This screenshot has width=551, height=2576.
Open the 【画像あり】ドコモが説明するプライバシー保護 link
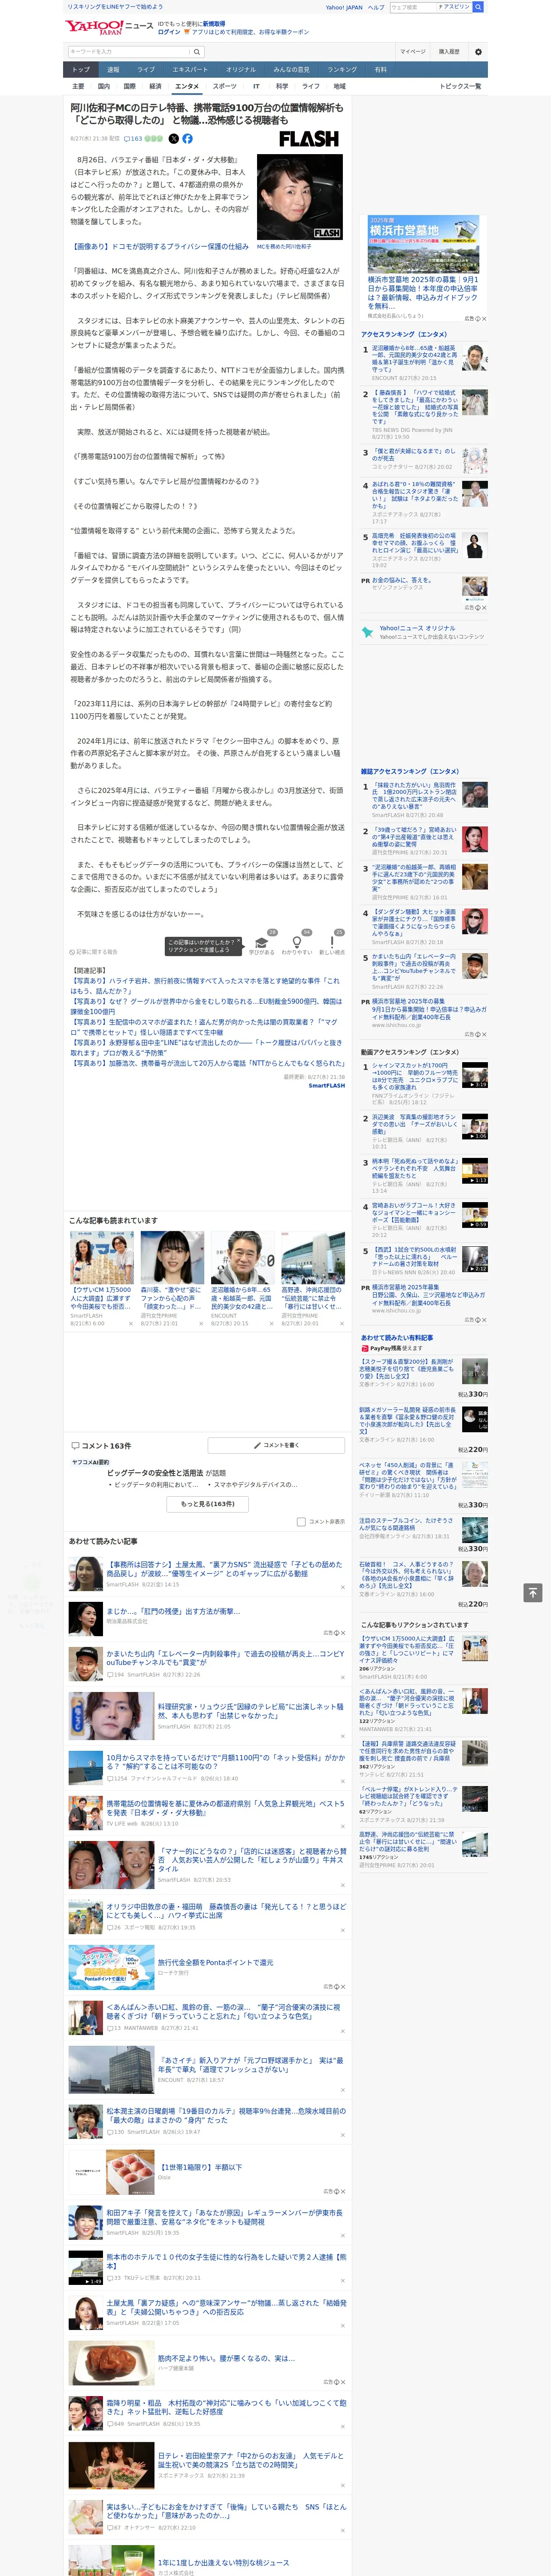[x=159, y=246]
